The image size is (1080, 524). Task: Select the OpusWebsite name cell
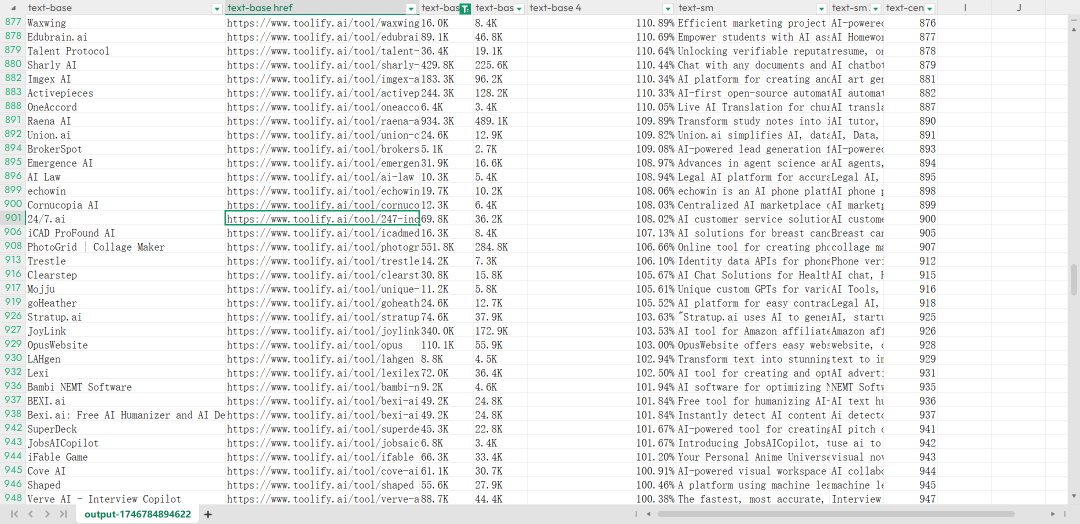(x=125, y=345)
